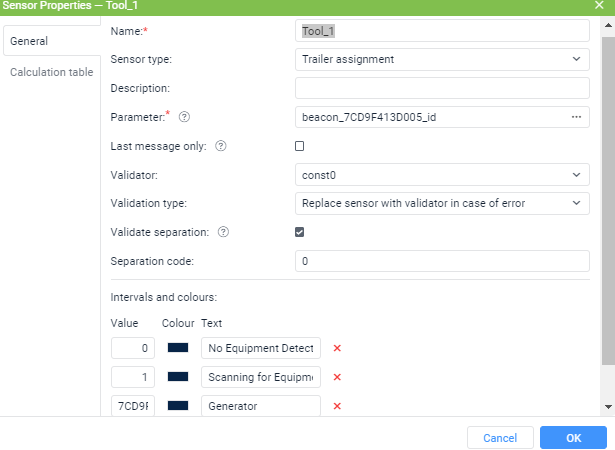Confirm changes with the OK button
The width and height of the screenshot is (615, 450).
pos(573,437)
